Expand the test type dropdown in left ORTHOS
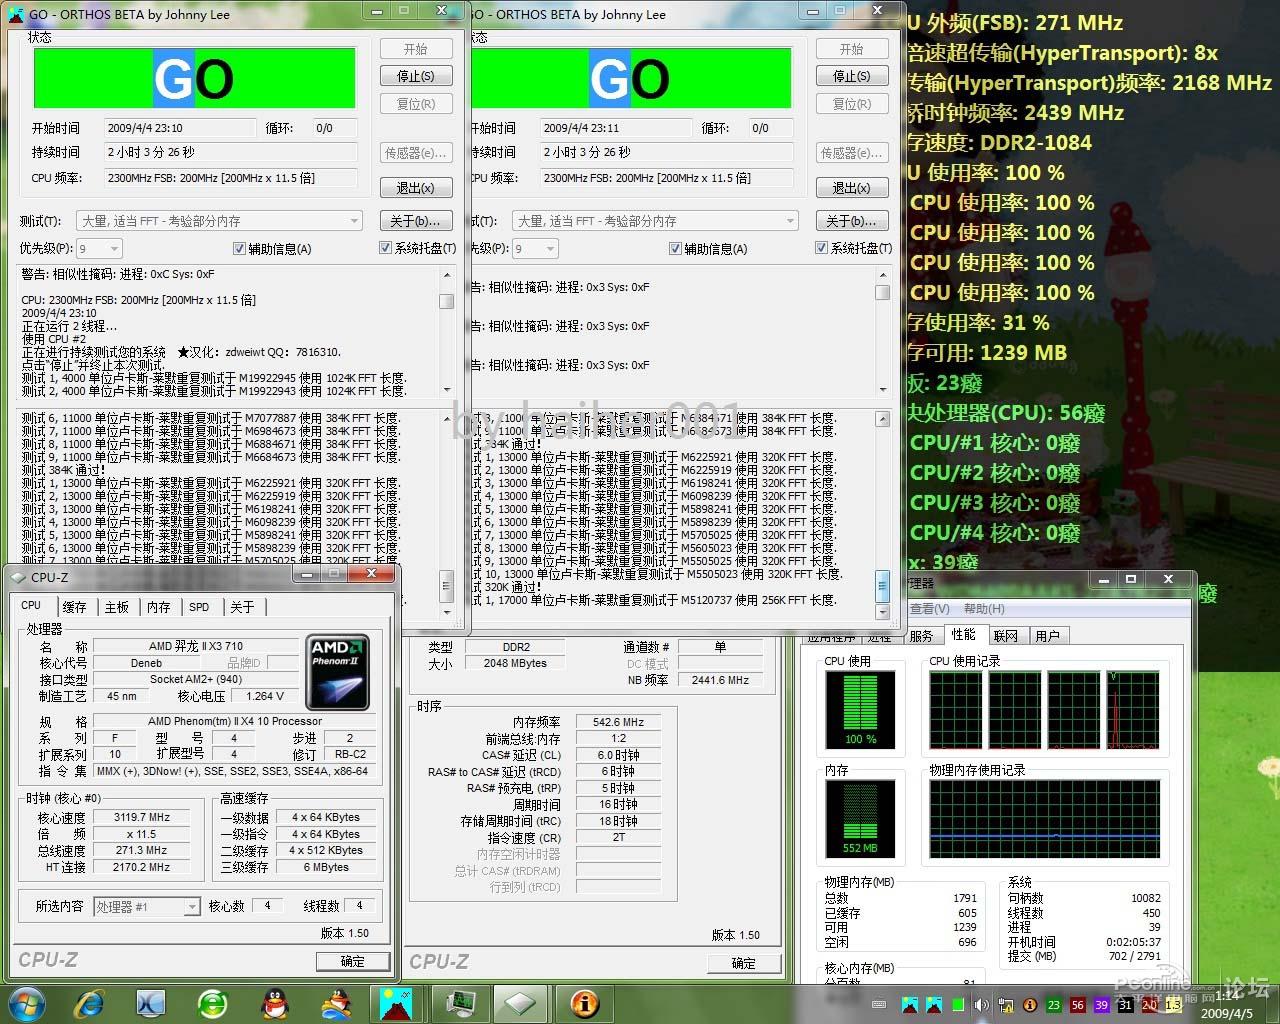This screenshot has width=1280, height=1024. [354, 221]
